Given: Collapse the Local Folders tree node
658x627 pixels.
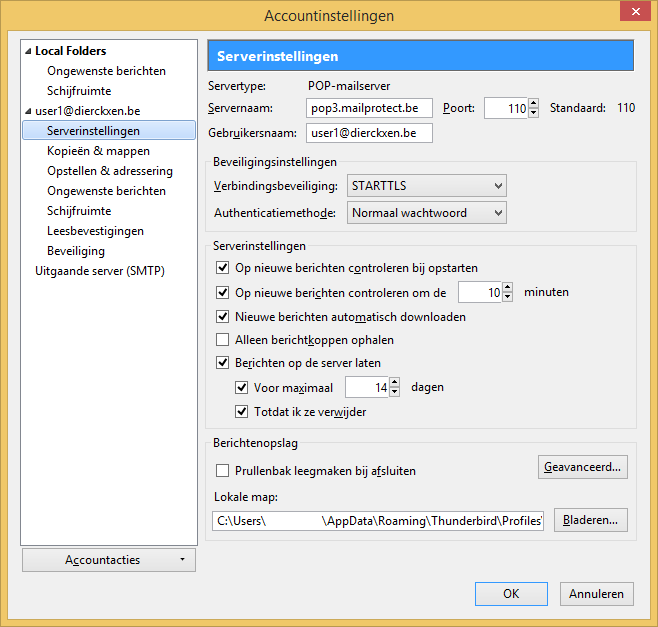Looking at the screenshot, I should coord(28,51).
